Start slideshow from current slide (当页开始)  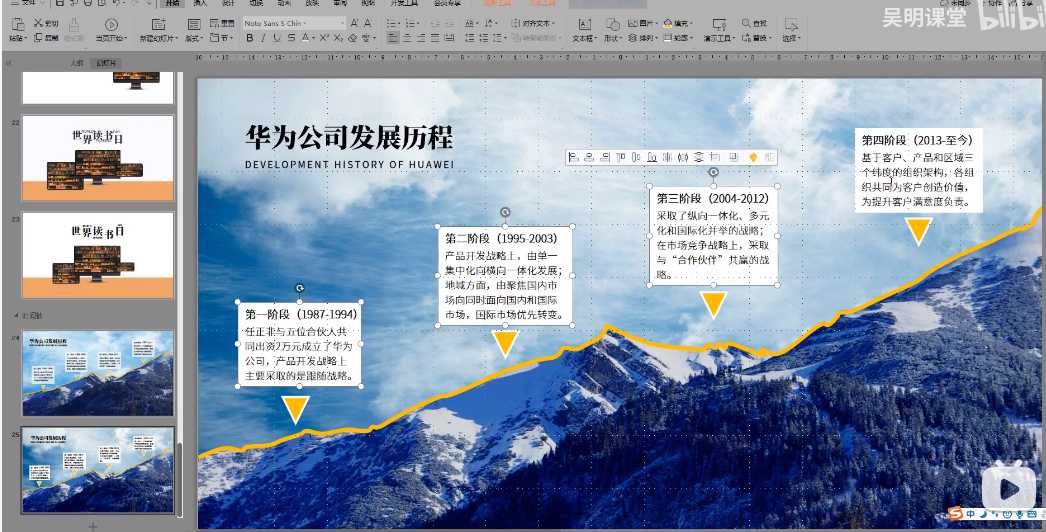[111, 31]
